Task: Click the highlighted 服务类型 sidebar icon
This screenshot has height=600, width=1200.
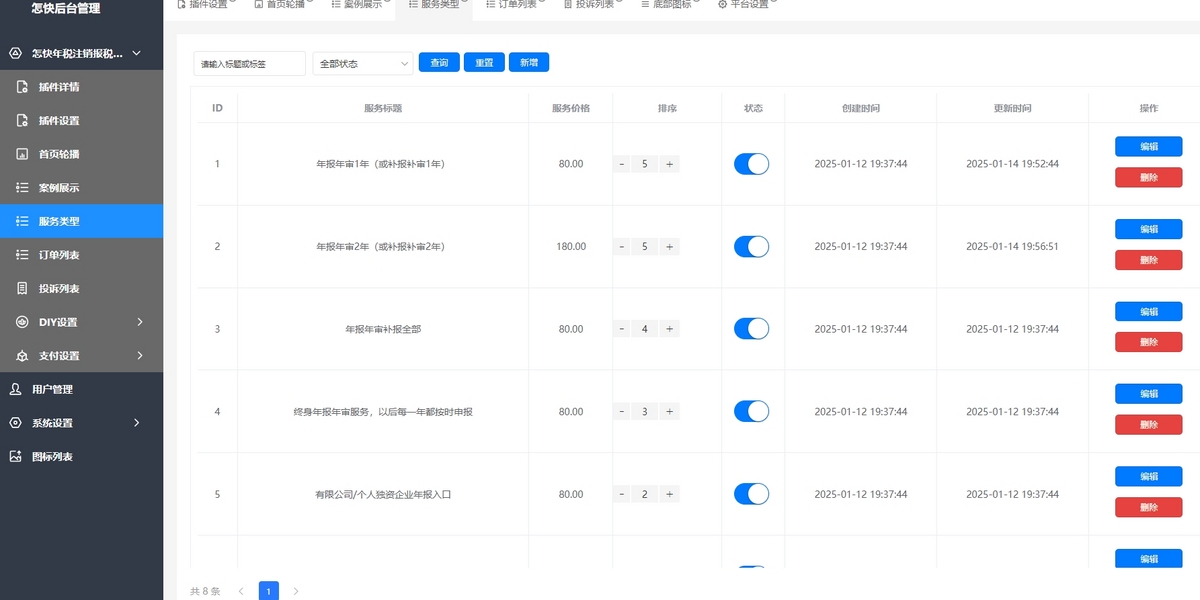Action: pyautogui.click(x=22, y=221)
